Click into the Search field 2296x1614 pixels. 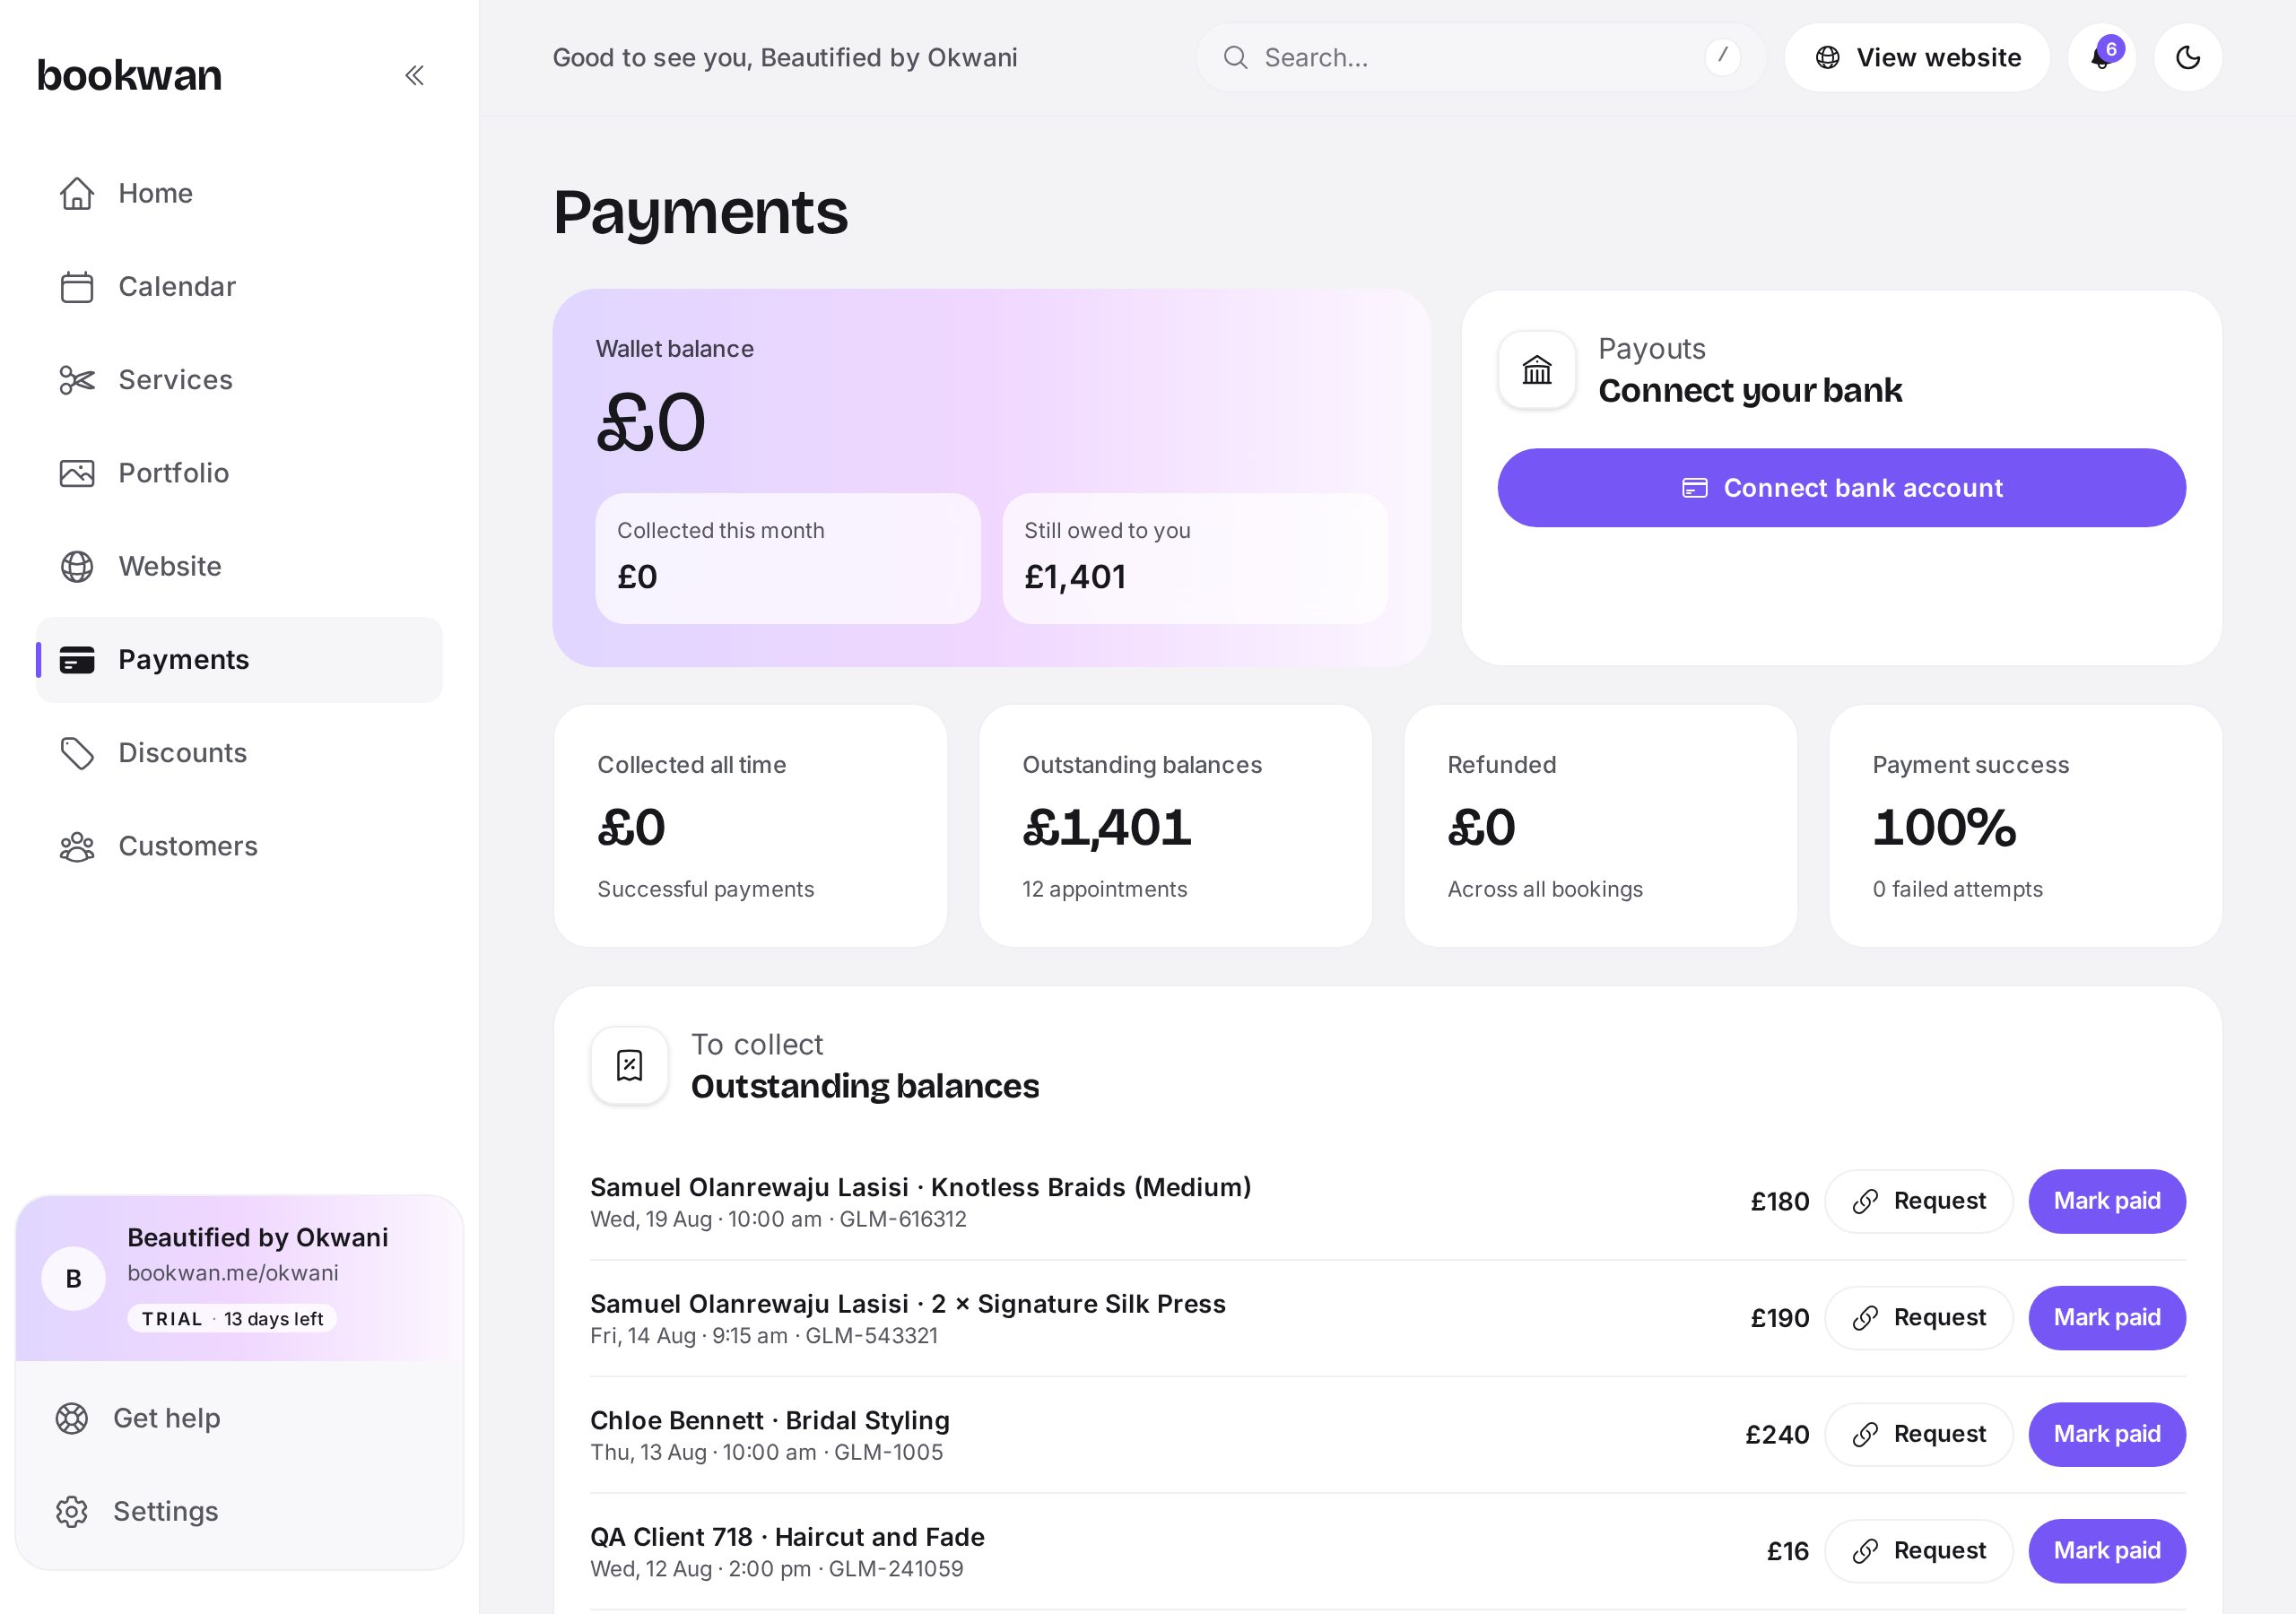[x=1480, y=58]
